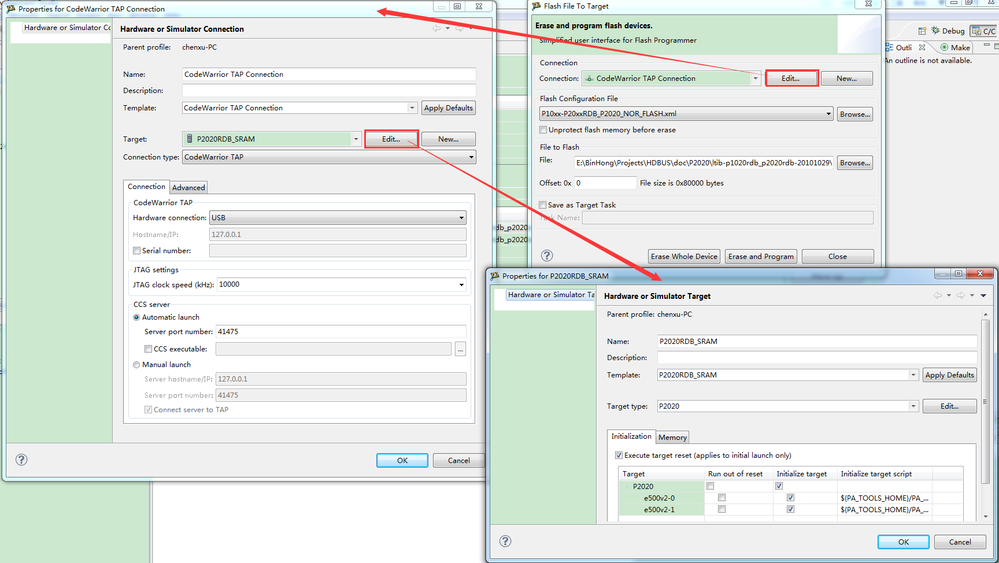
Task: Select Manual launch for CCS server
Action: 136,364
